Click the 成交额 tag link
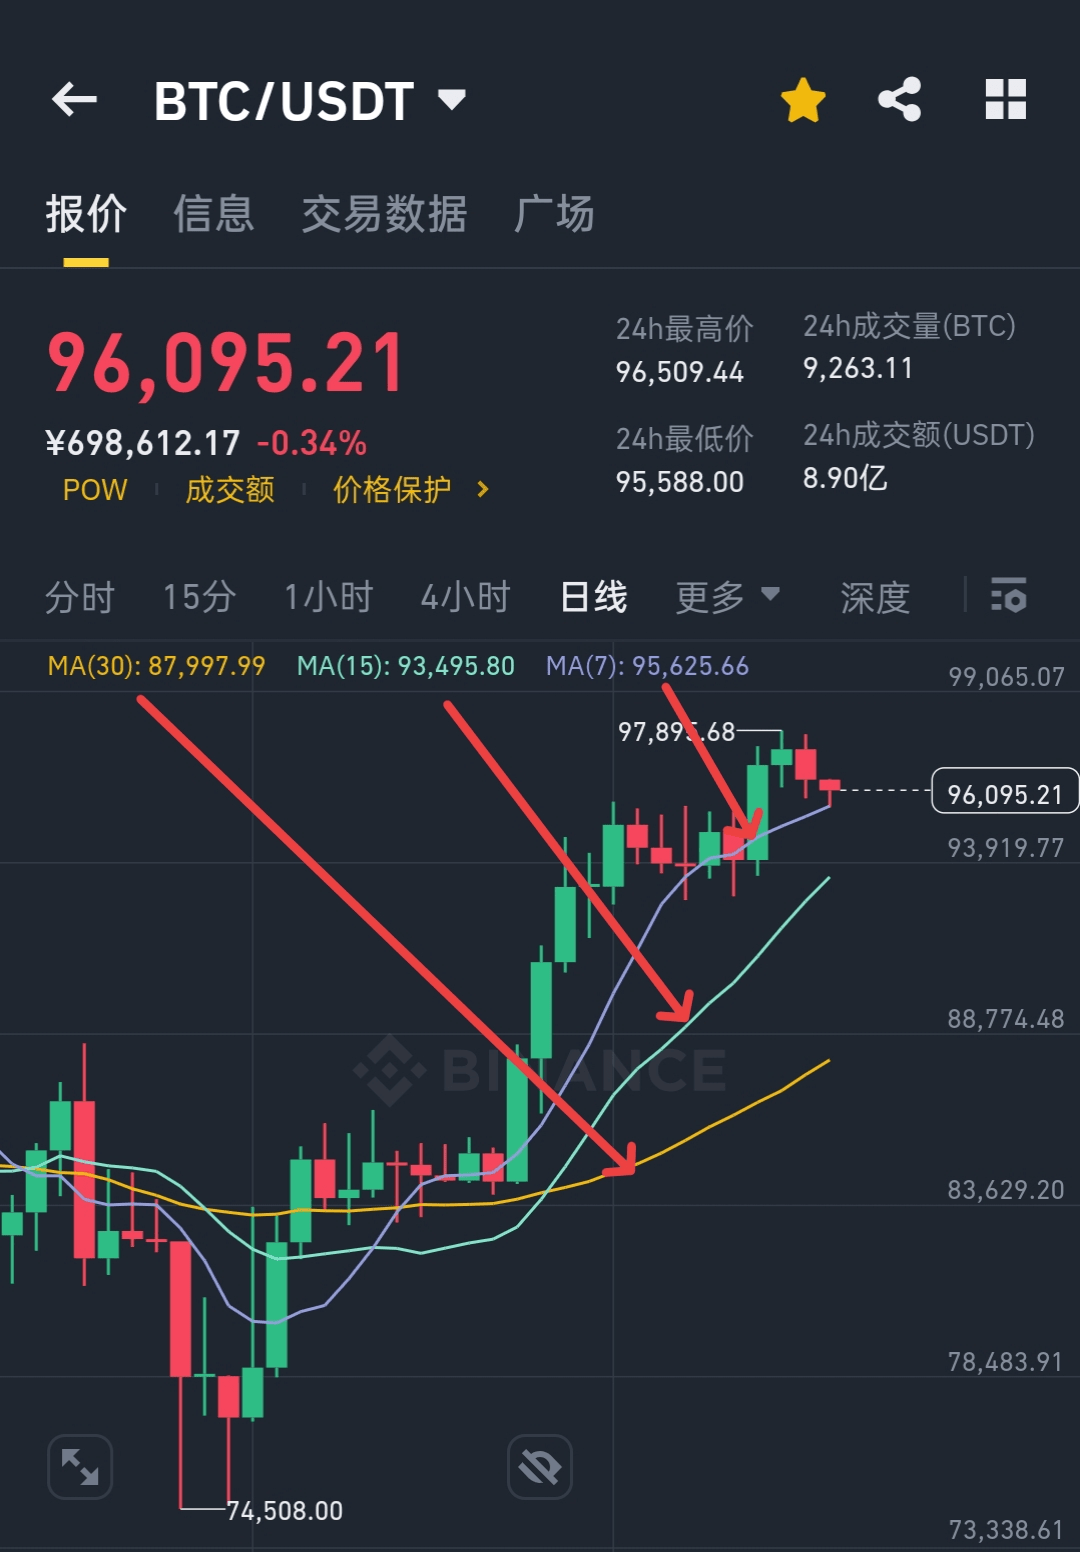 coord(230,490)
